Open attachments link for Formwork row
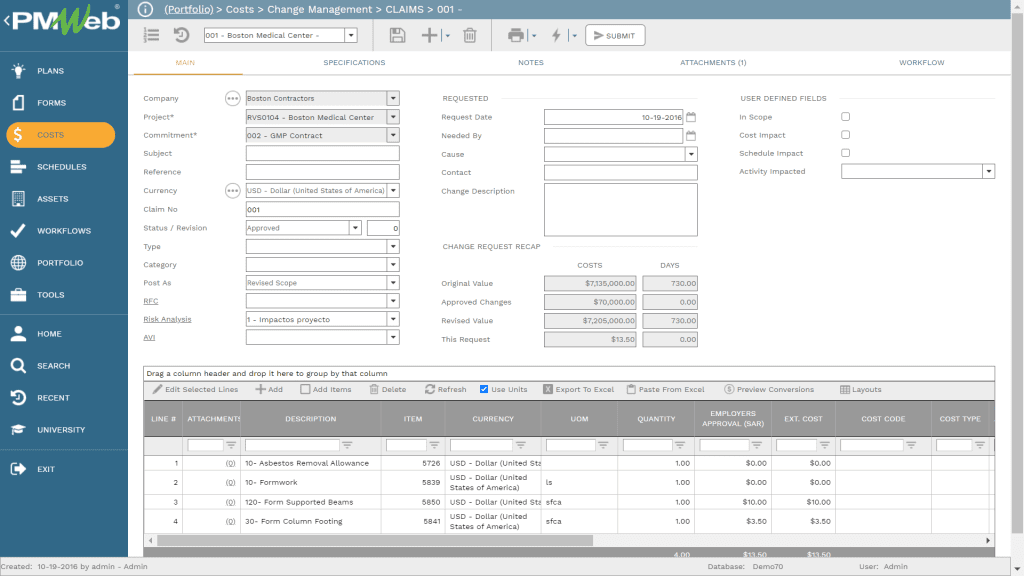Image resolution: width=1024 pixels, height=576 pixels. point(231,483)
